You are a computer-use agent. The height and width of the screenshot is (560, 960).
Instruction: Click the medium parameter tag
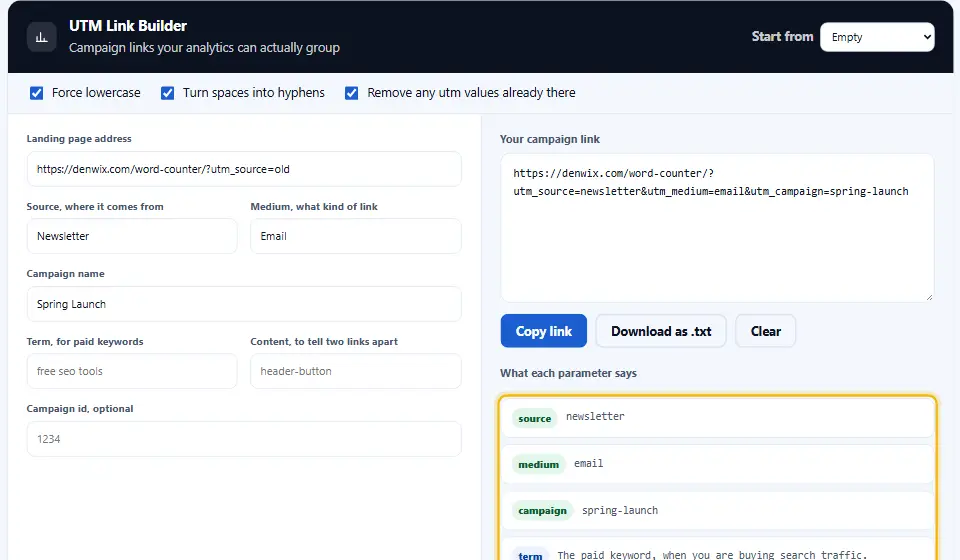pyautogui.click(x=538, y=465)
